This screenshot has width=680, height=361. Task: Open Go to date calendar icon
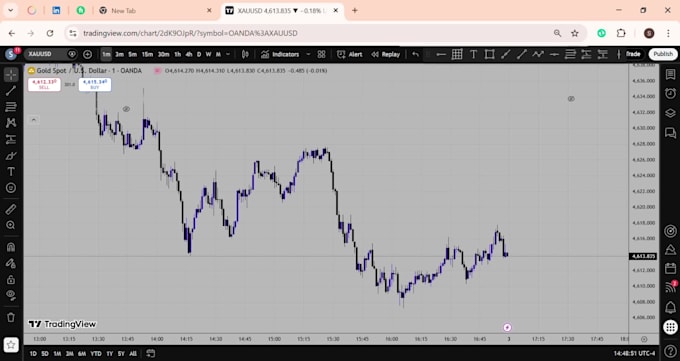[x=150, y=353]
